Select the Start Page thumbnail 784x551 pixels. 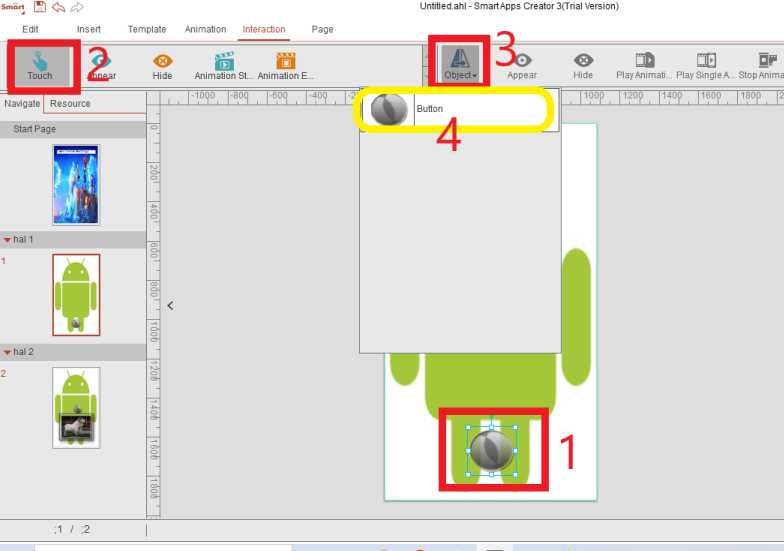[x=76, y=184]
